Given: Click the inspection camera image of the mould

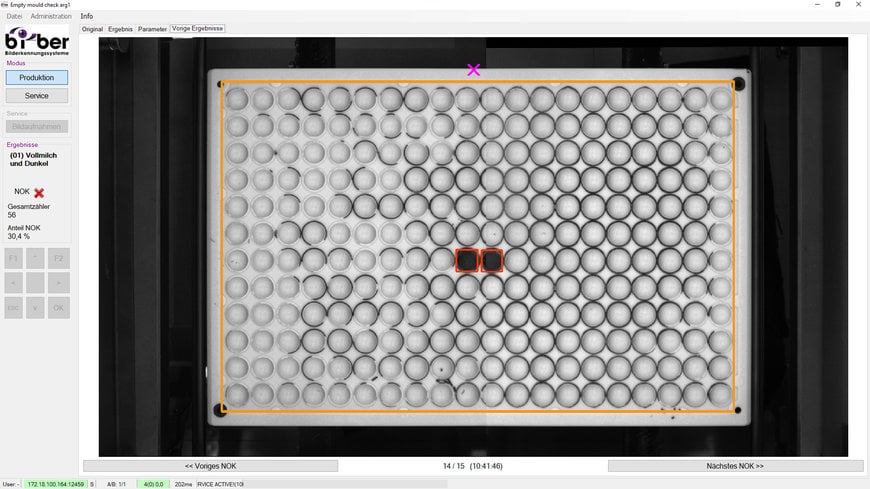Looking at the screenshot, I should pyautogui.click(x=473, y=247).
